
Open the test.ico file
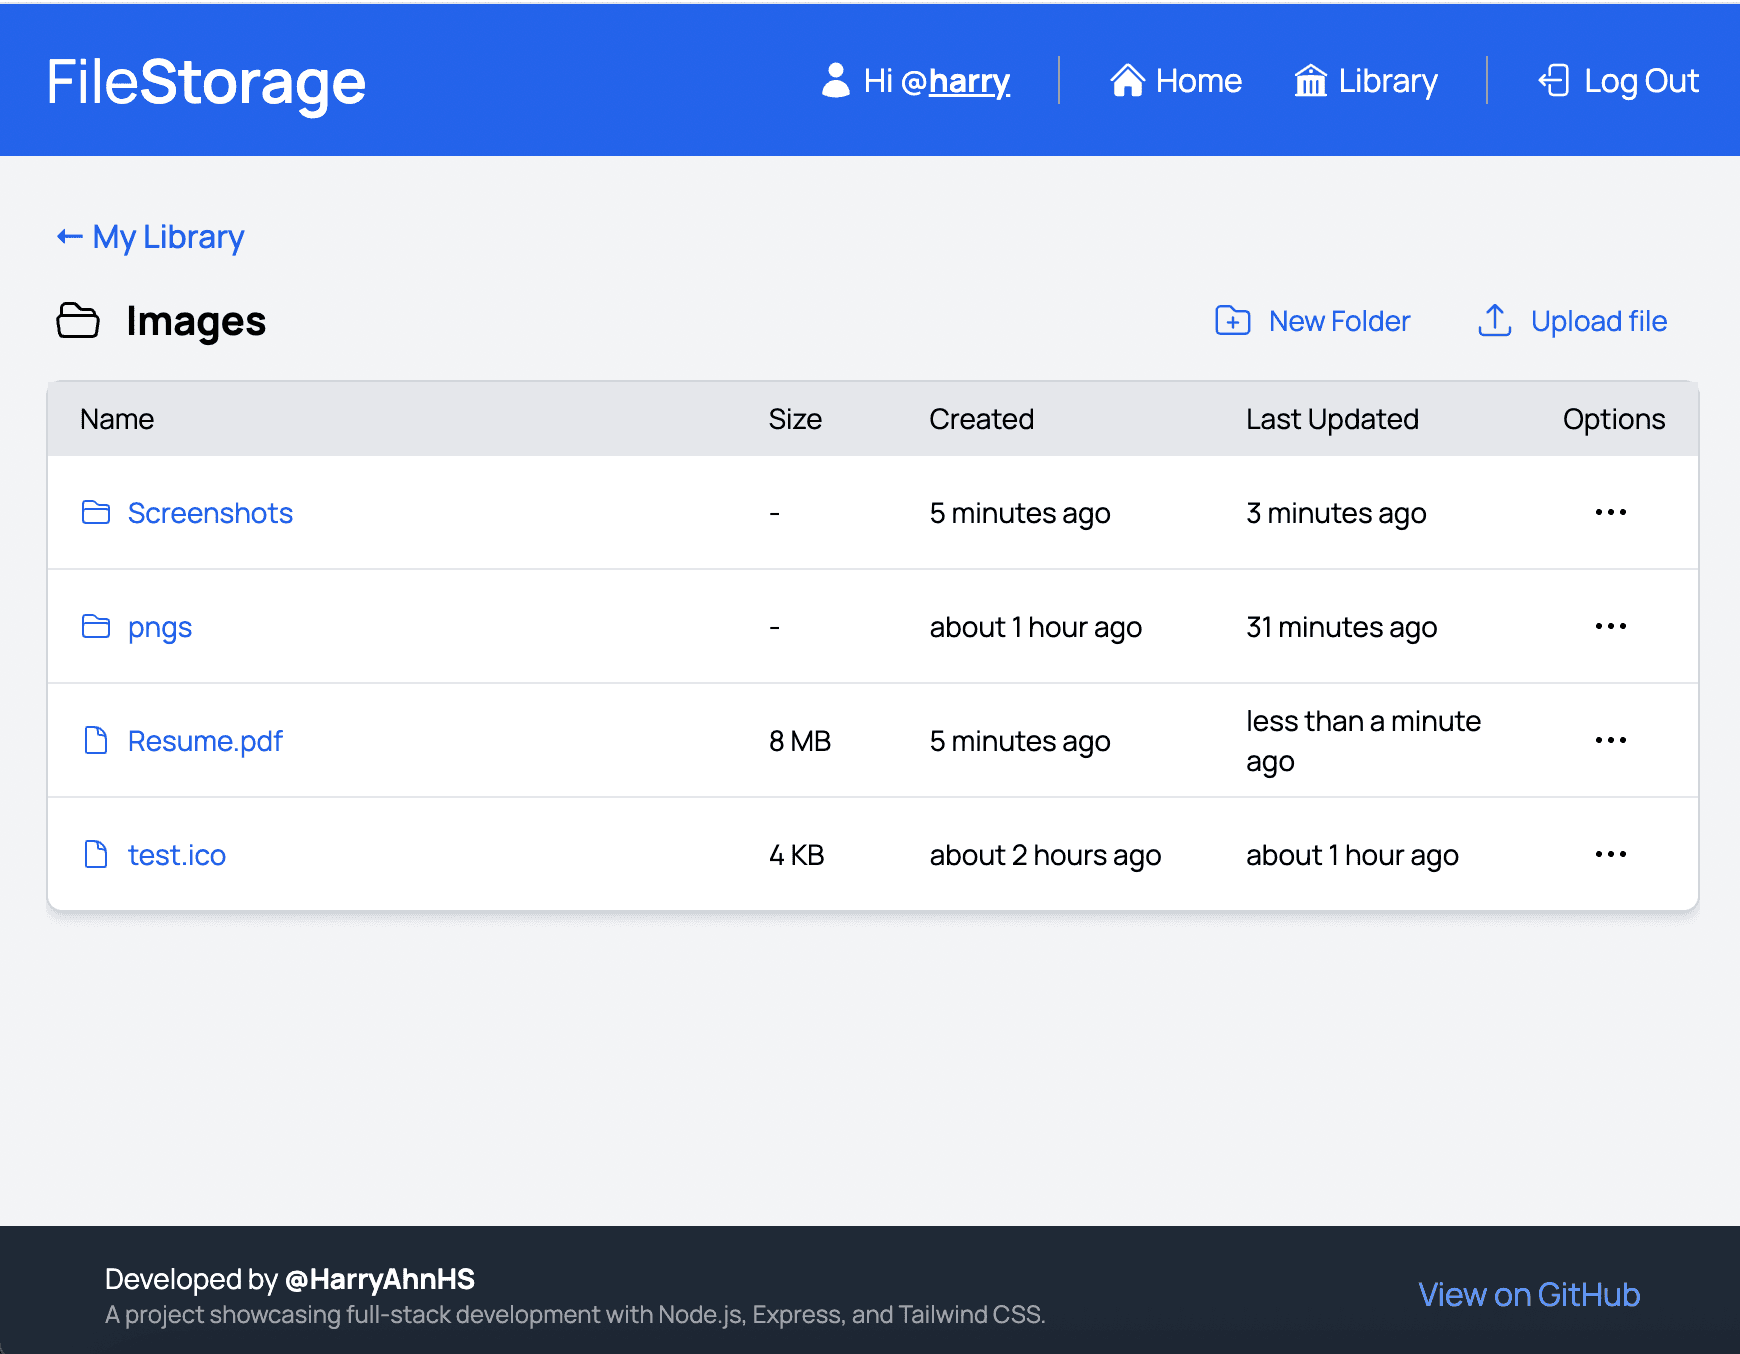pos(177,855)
